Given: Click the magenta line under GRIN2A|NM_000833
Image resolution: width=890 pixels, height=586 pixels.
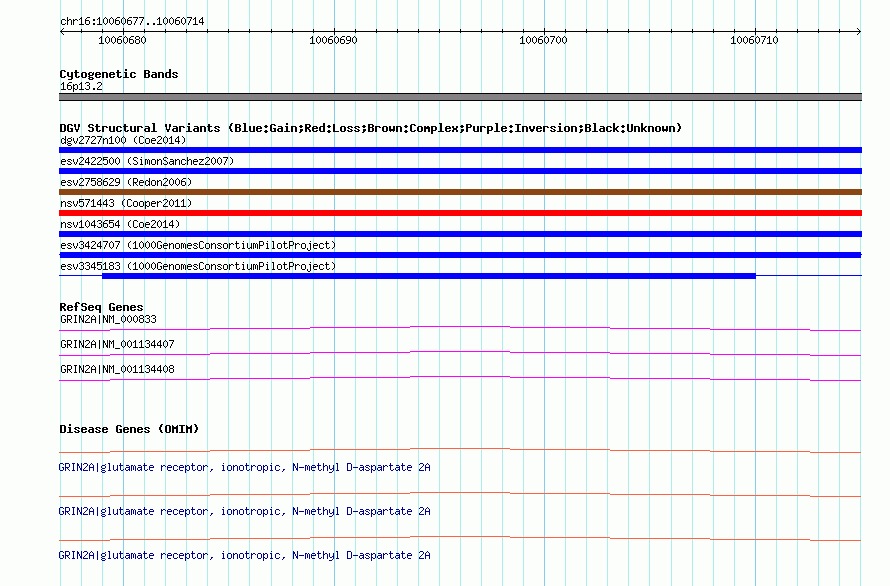Looking at the screenshot, I should pyautogui.click(x=460, y=328).
